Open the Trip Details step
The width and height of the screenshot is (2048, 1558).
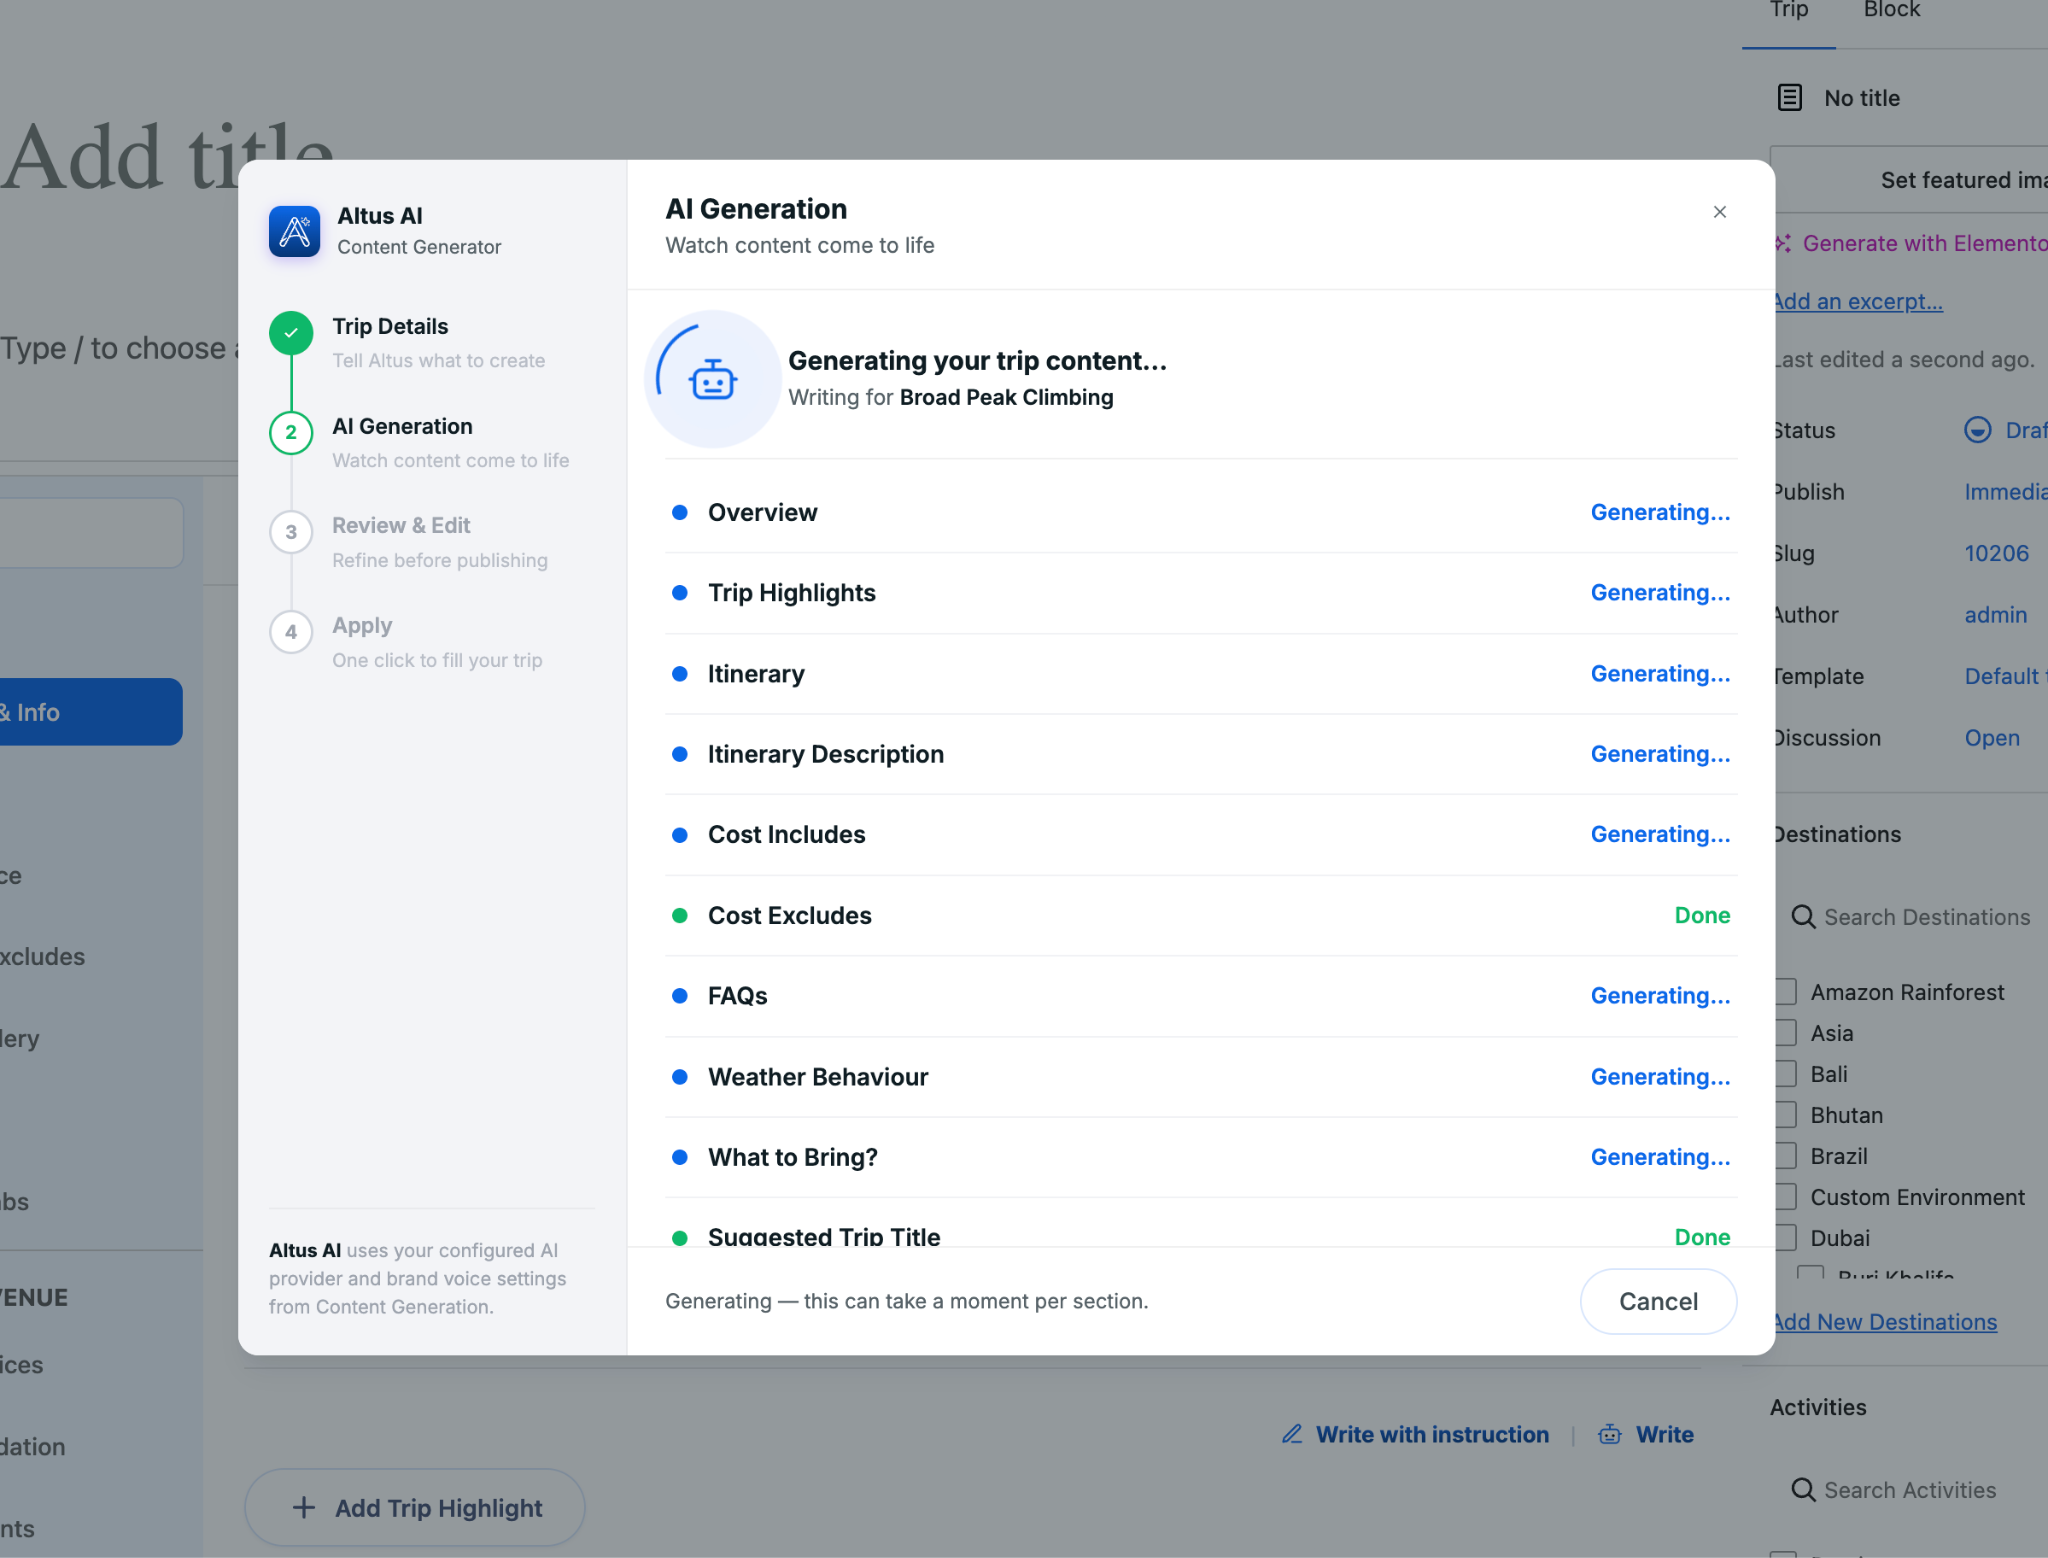[x=390, y=327]
